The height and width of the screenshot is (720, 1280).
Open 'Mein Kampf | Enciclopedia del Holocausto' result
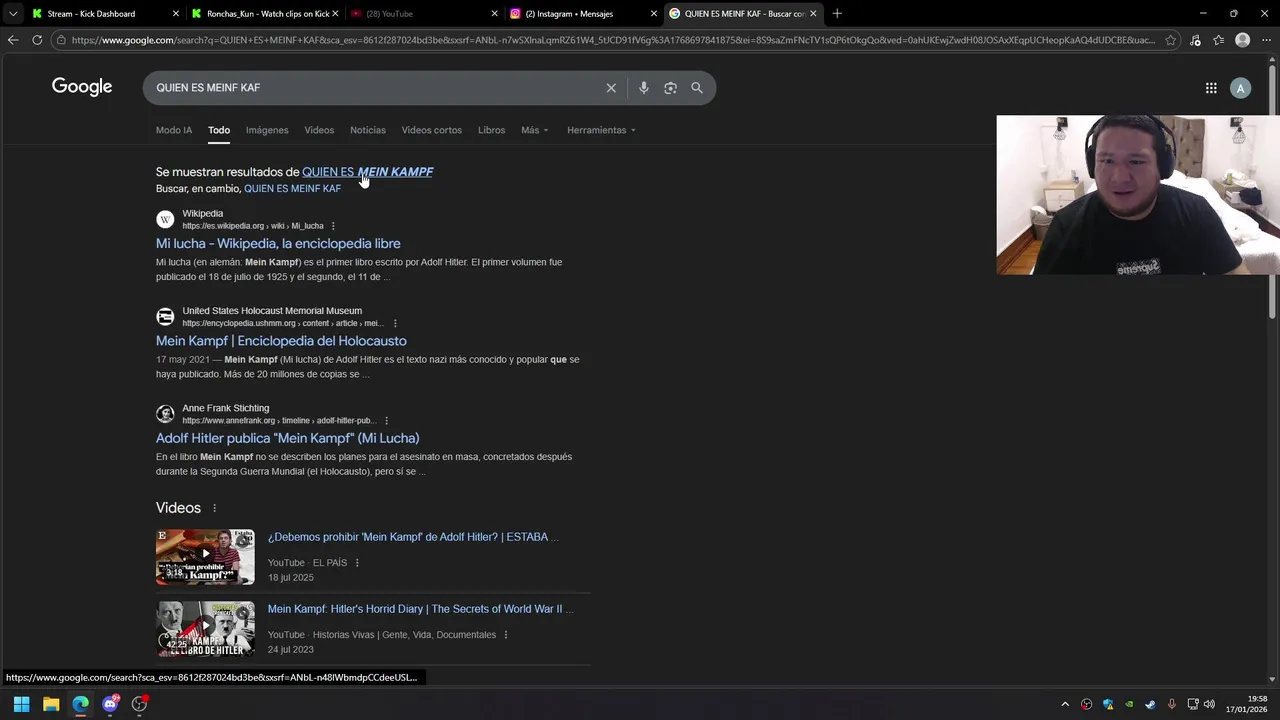tap(281, 341)
